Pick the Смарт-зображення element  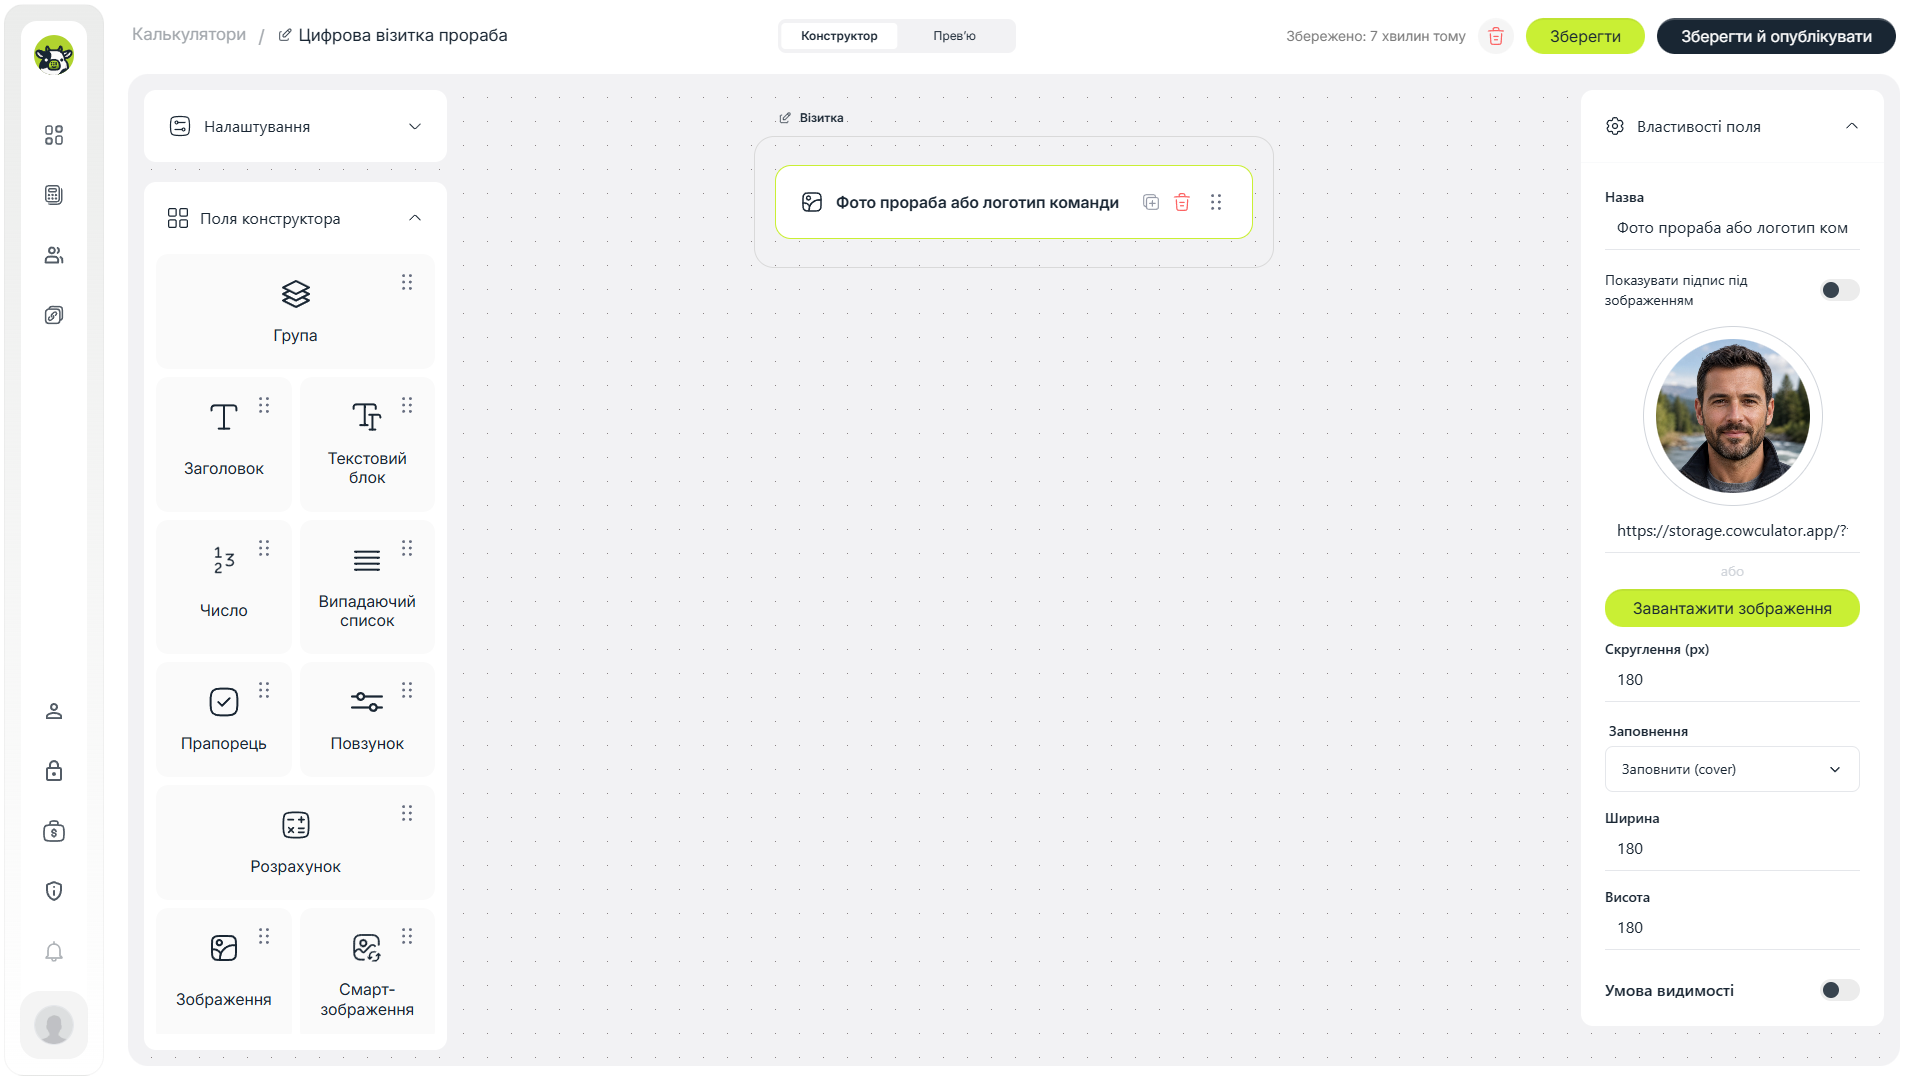click(x=367, y=970)
